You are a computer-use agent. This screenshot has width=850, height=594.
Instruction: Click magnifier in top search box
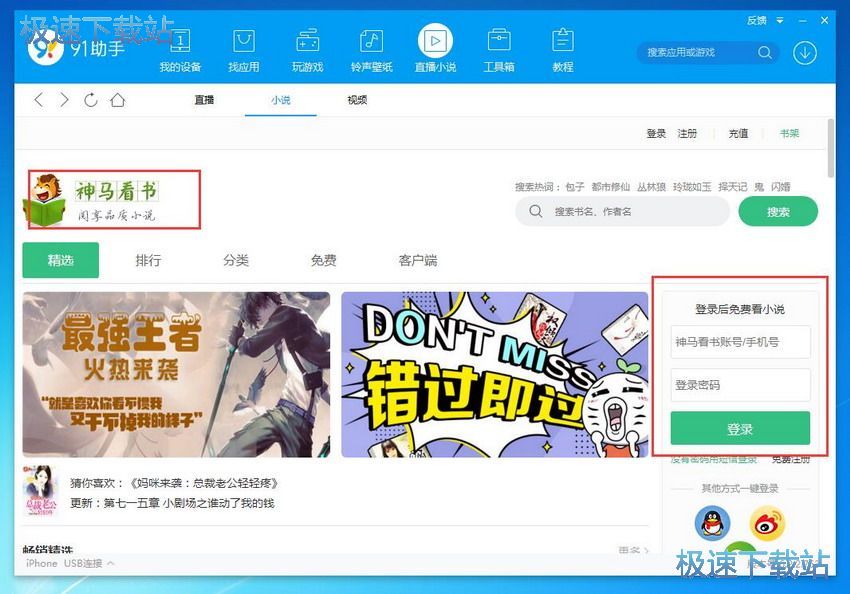(765, 53)
